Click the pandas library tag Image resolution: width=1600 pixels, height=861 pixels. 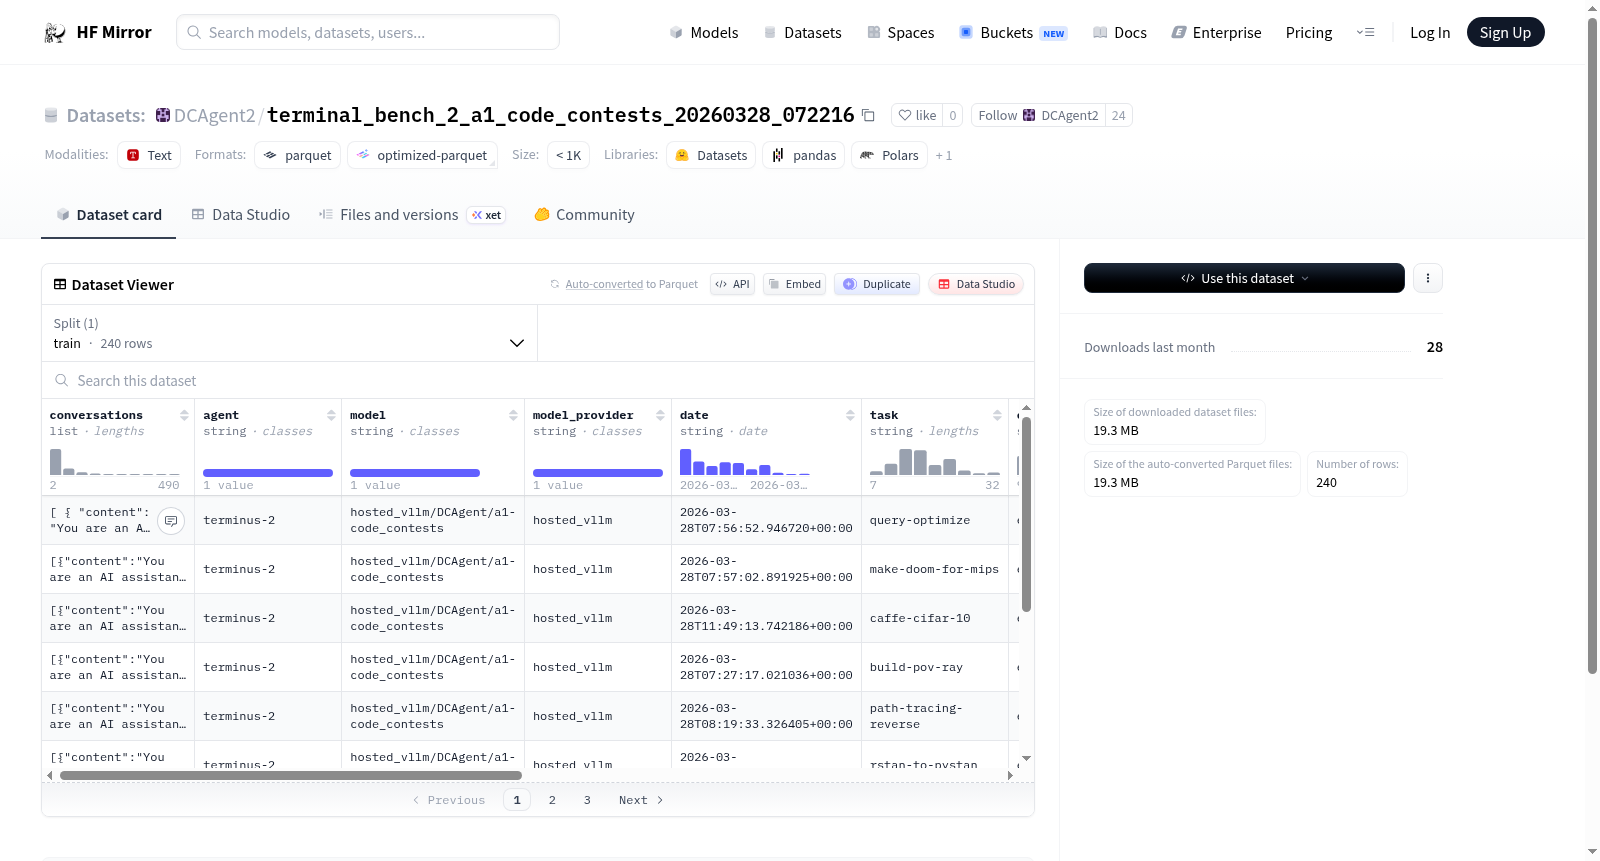804,155
